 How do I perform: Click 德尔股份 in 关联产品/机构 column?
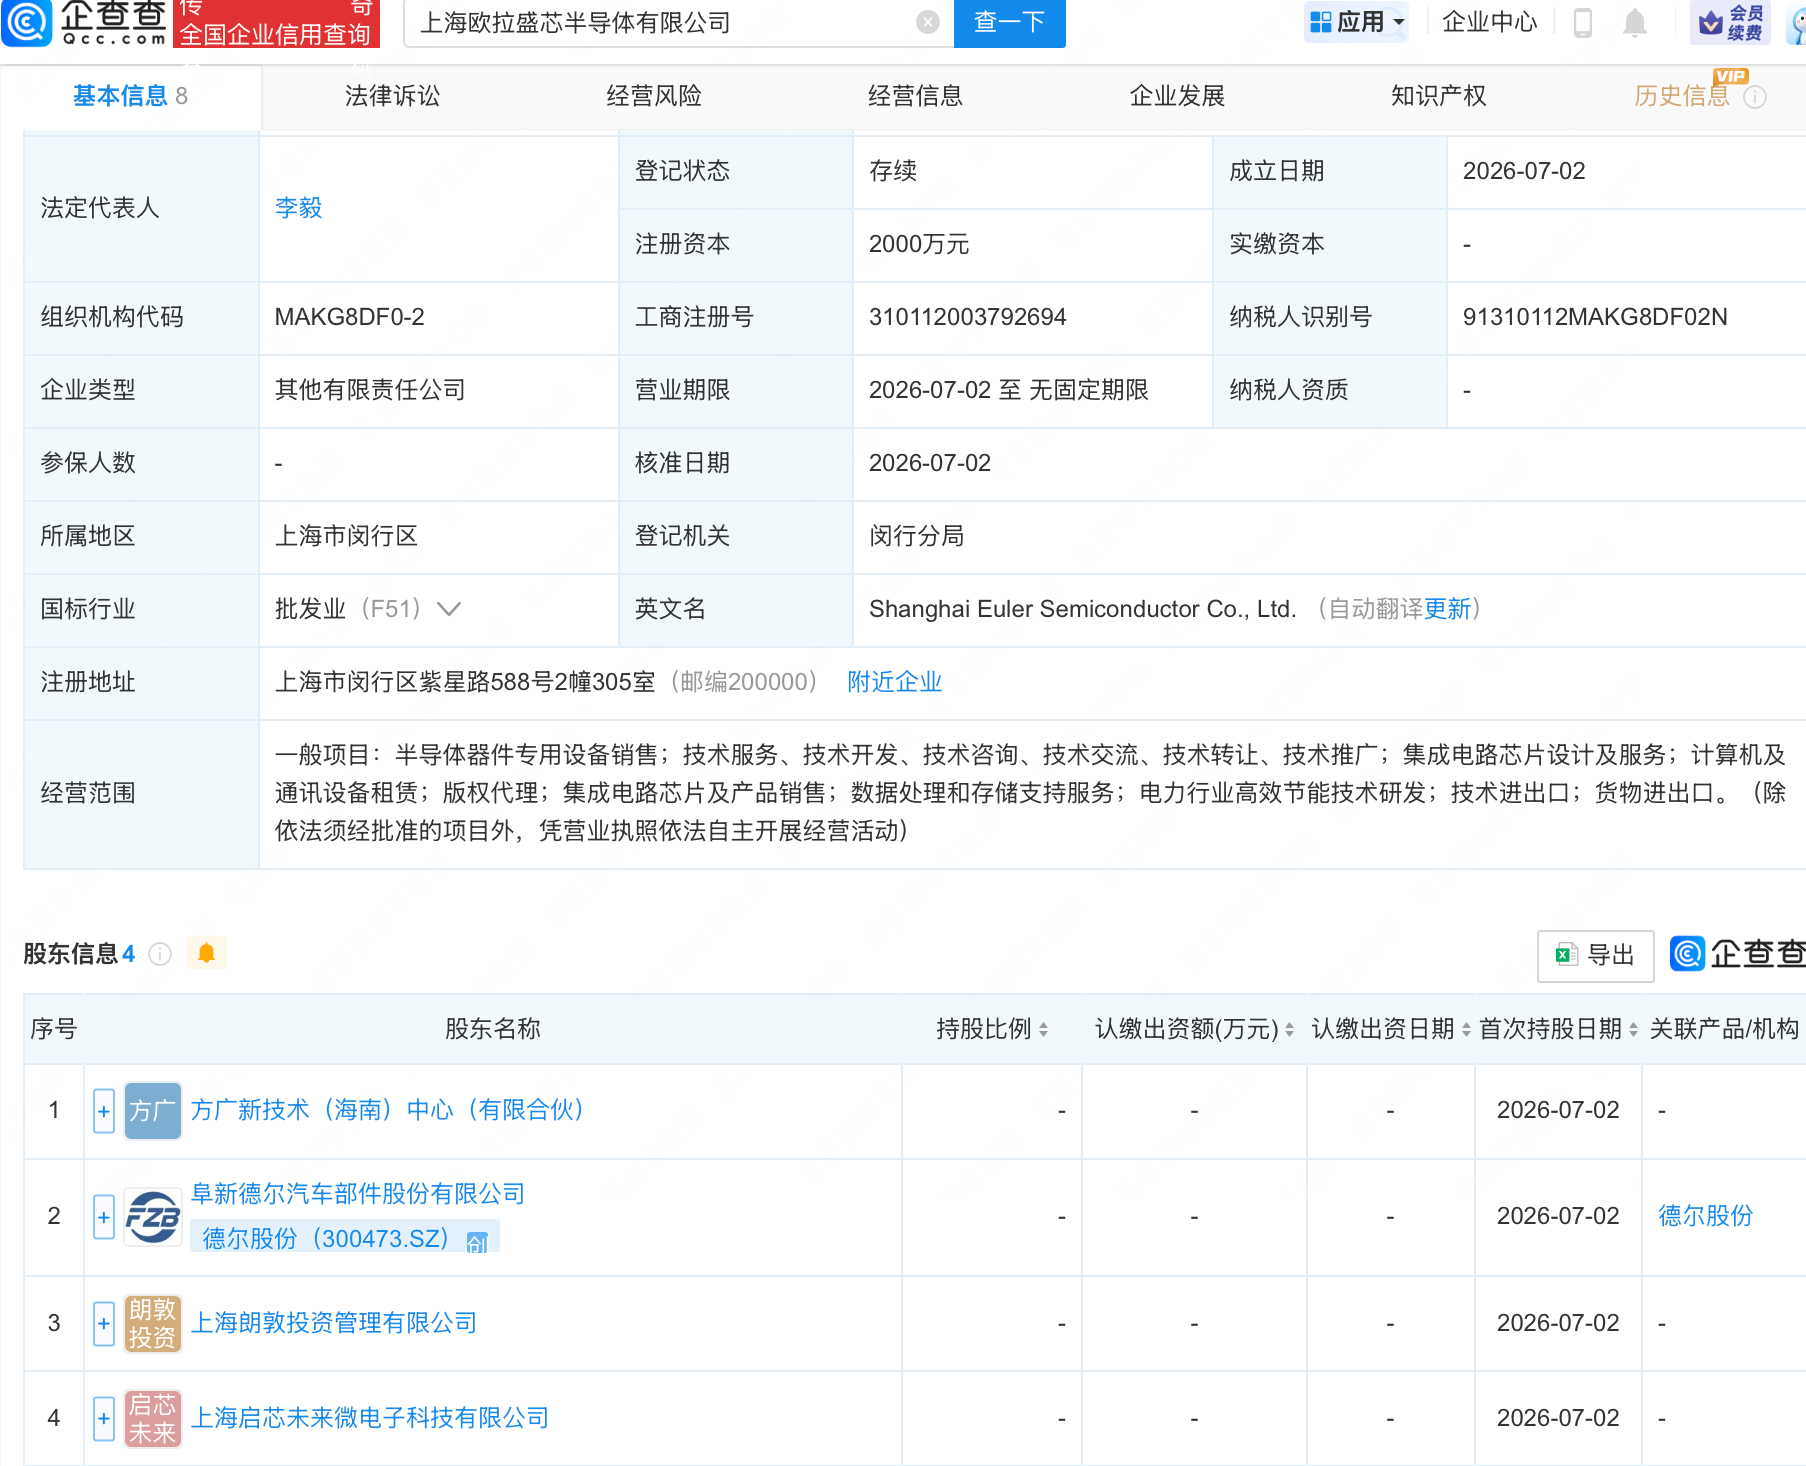tap(1706, 1216)
